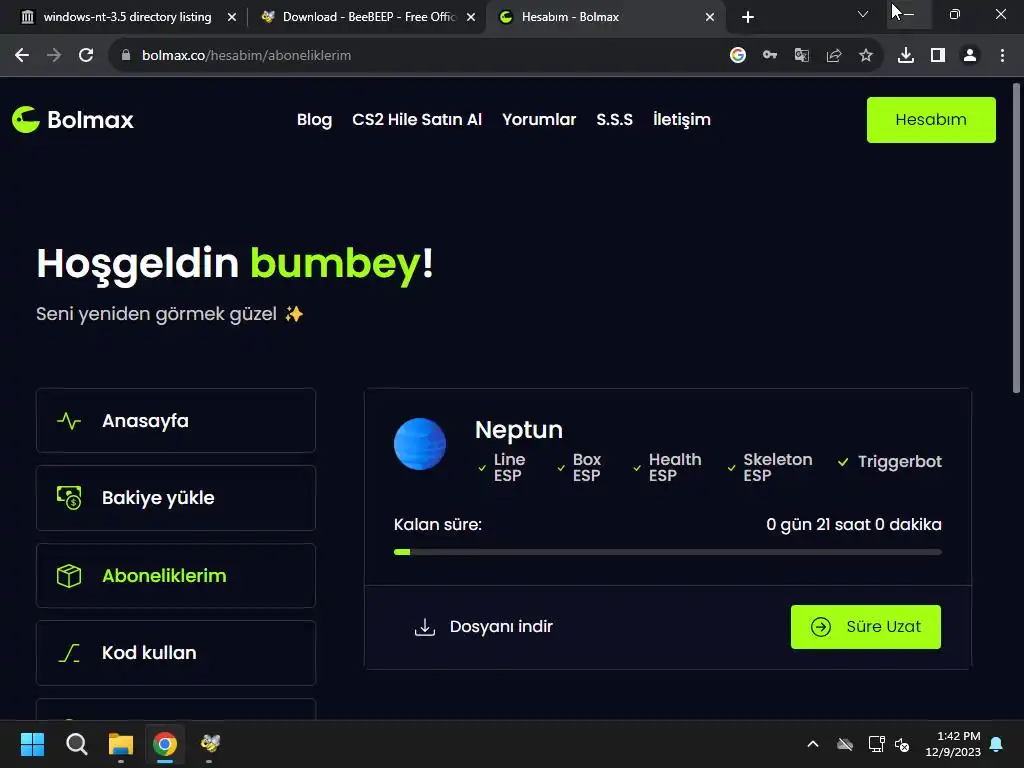Click the Skeleton ESP feature label
This screenshot has width=1024, height=768.
[777, 468]
